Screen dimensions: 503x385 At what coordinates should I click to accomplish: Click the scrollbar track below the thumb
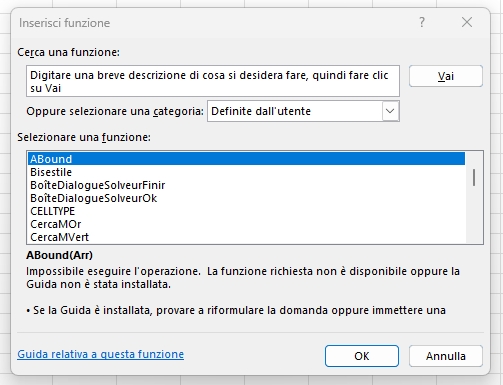474,215
